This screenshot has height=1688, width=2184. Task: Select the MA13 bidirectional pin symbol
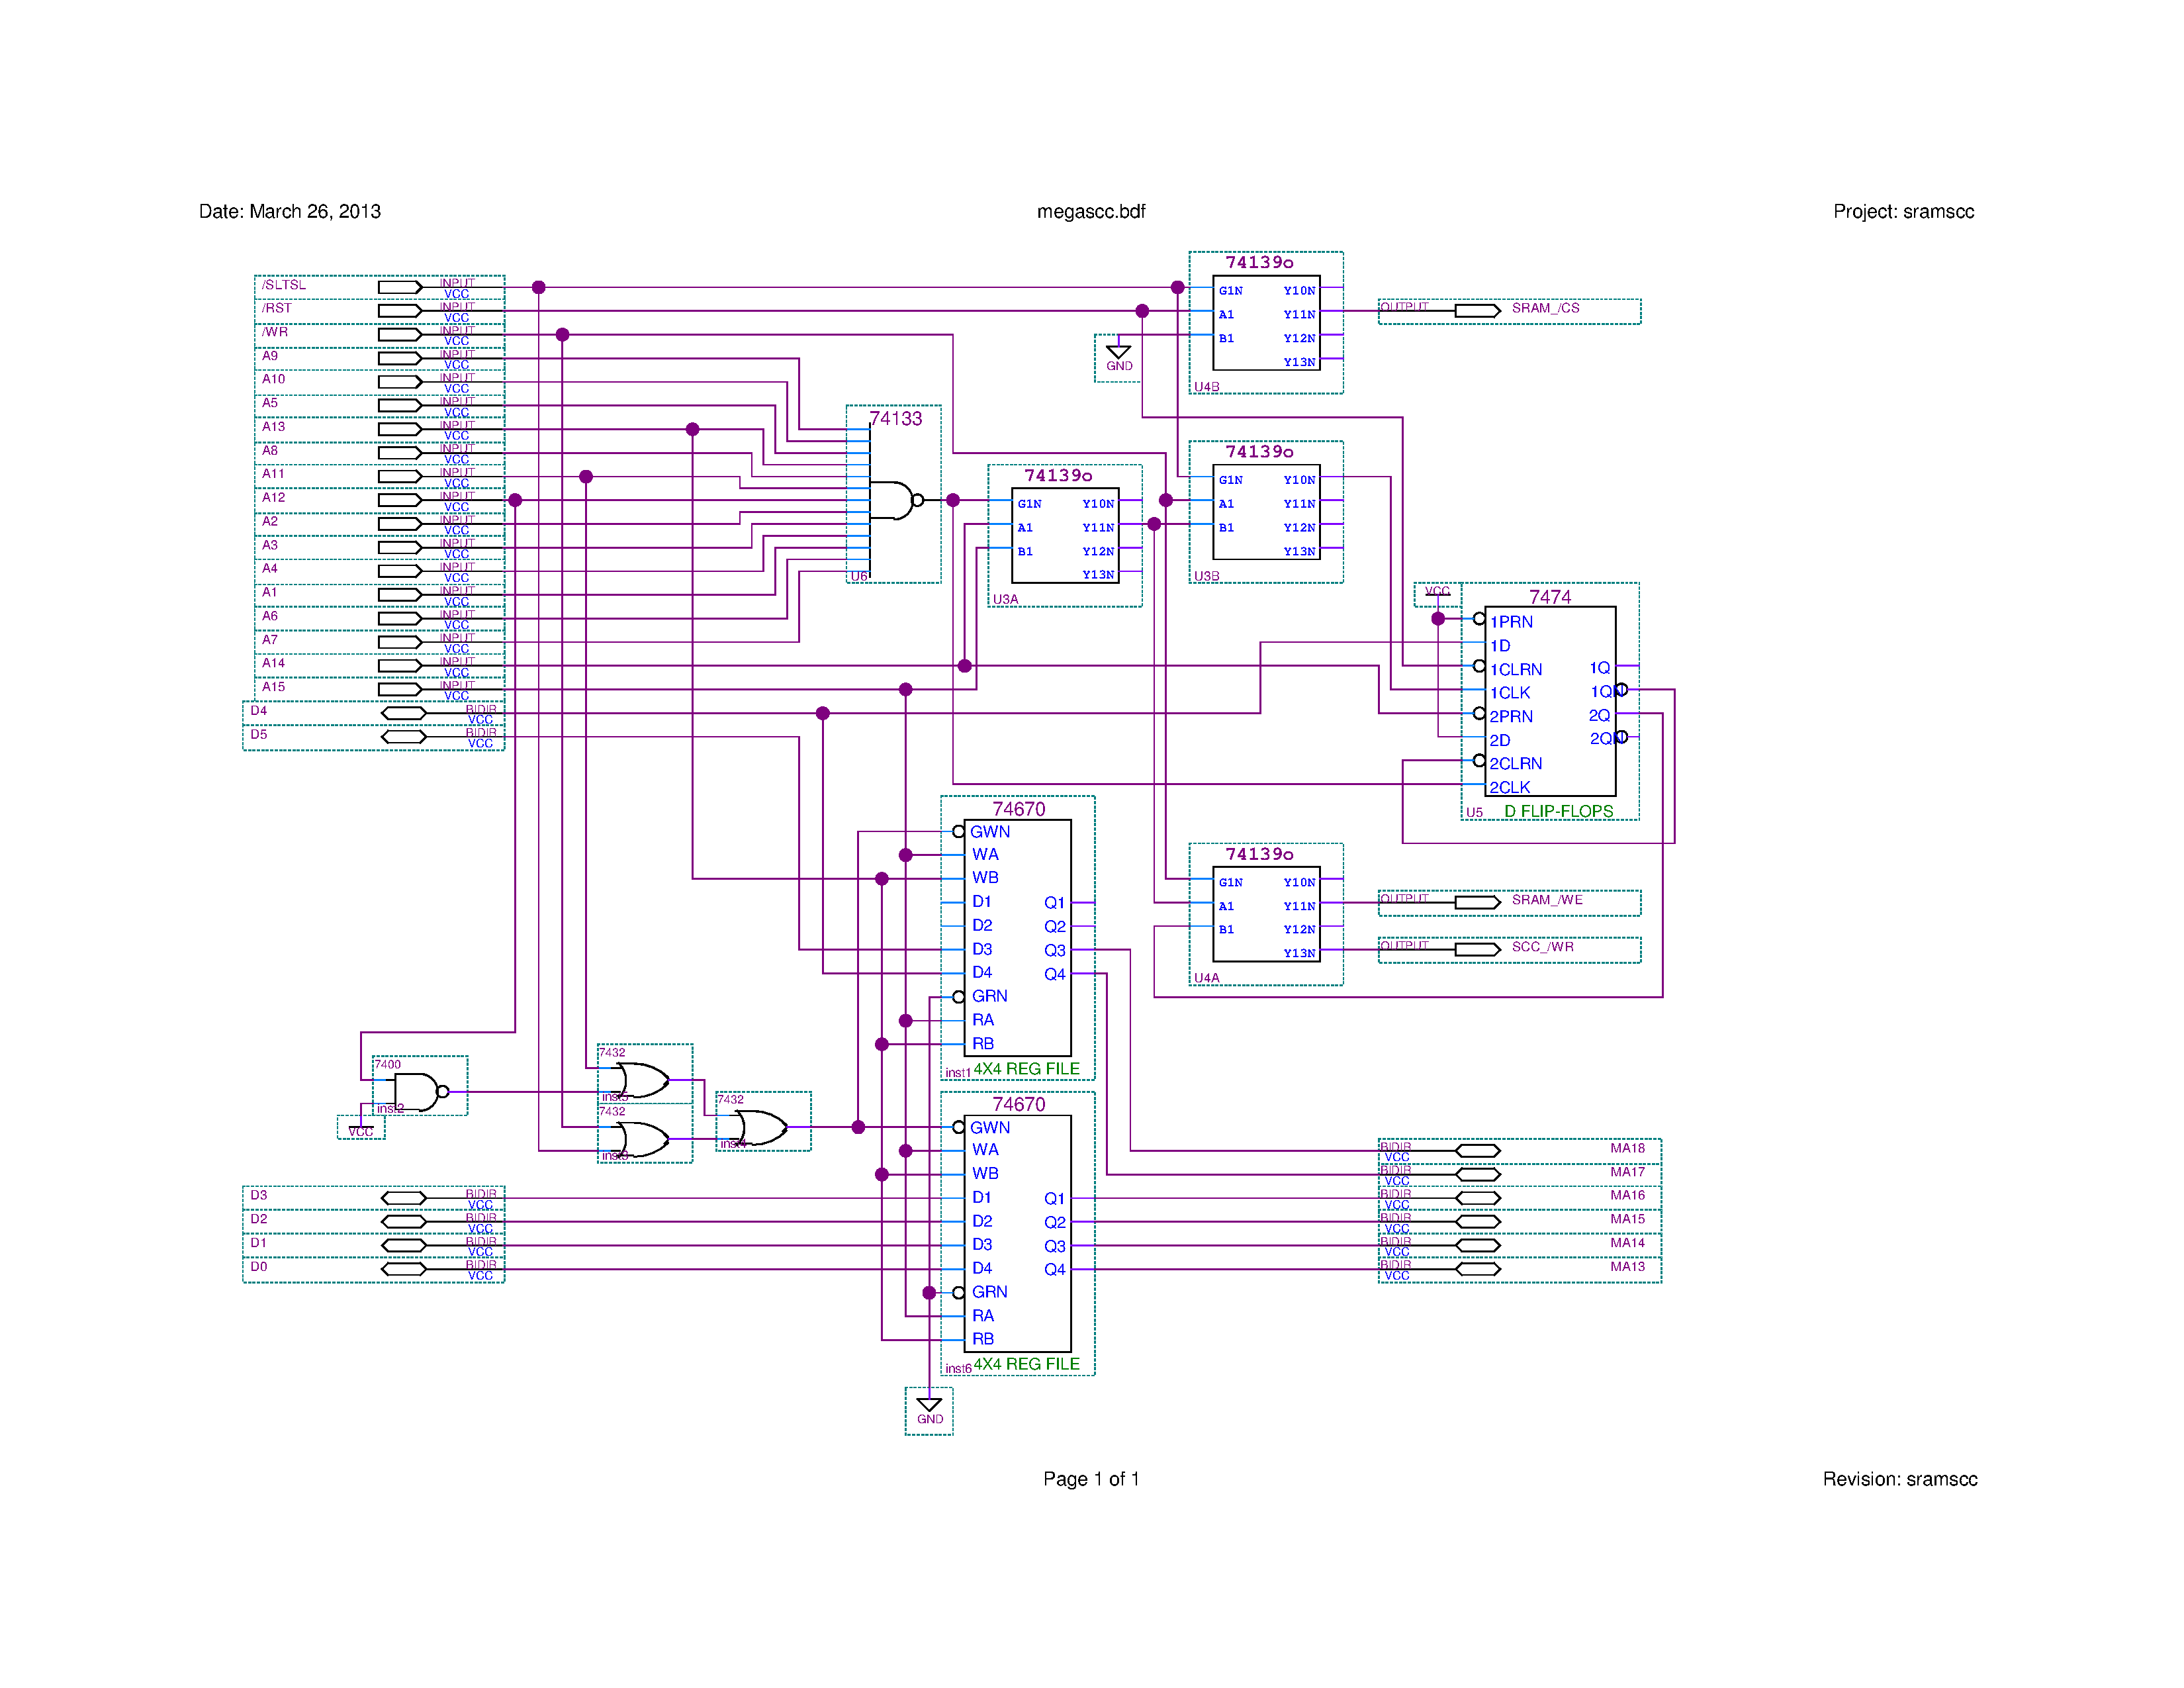point(1478,1269)
